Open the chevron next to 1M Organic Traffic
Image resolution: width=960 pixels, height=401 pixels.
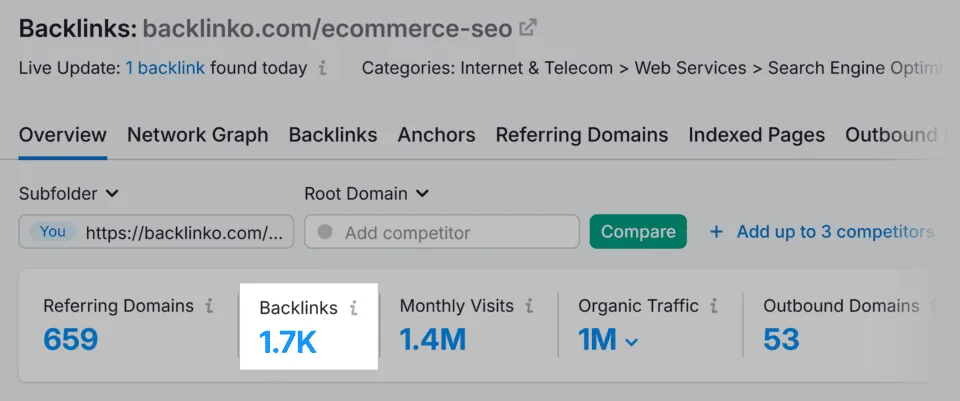pyautogui.click(x=631, y=342)
